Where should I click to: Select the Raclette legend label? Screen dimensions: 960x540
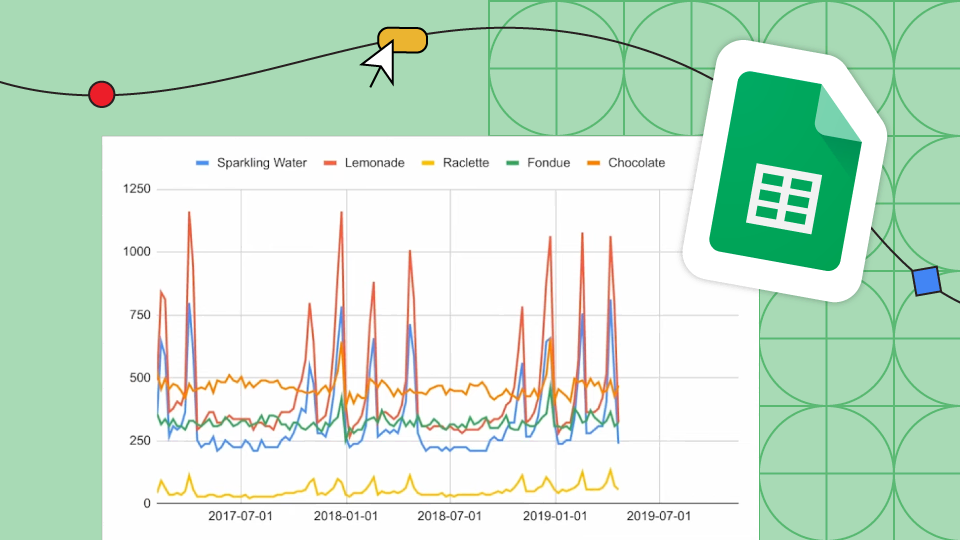pos(465,162)
